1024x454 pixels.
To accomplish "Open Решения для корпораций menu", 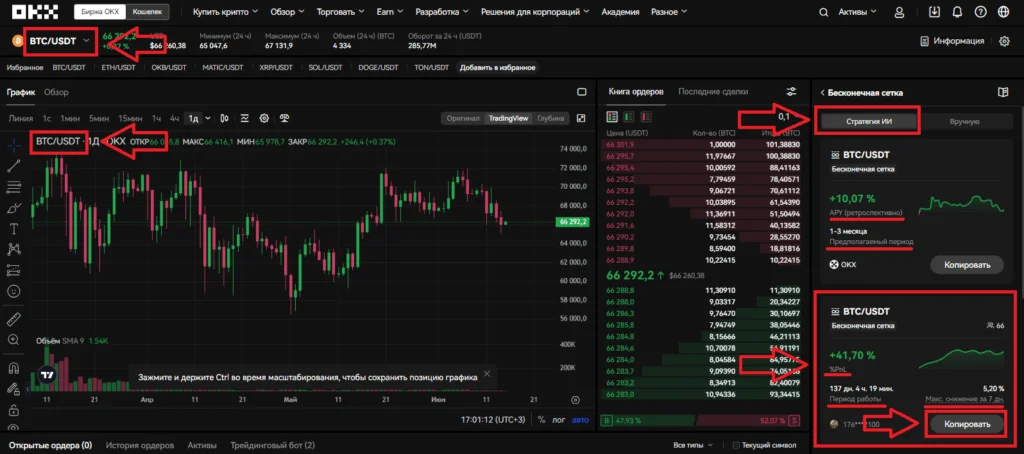I will click(536, 12).
